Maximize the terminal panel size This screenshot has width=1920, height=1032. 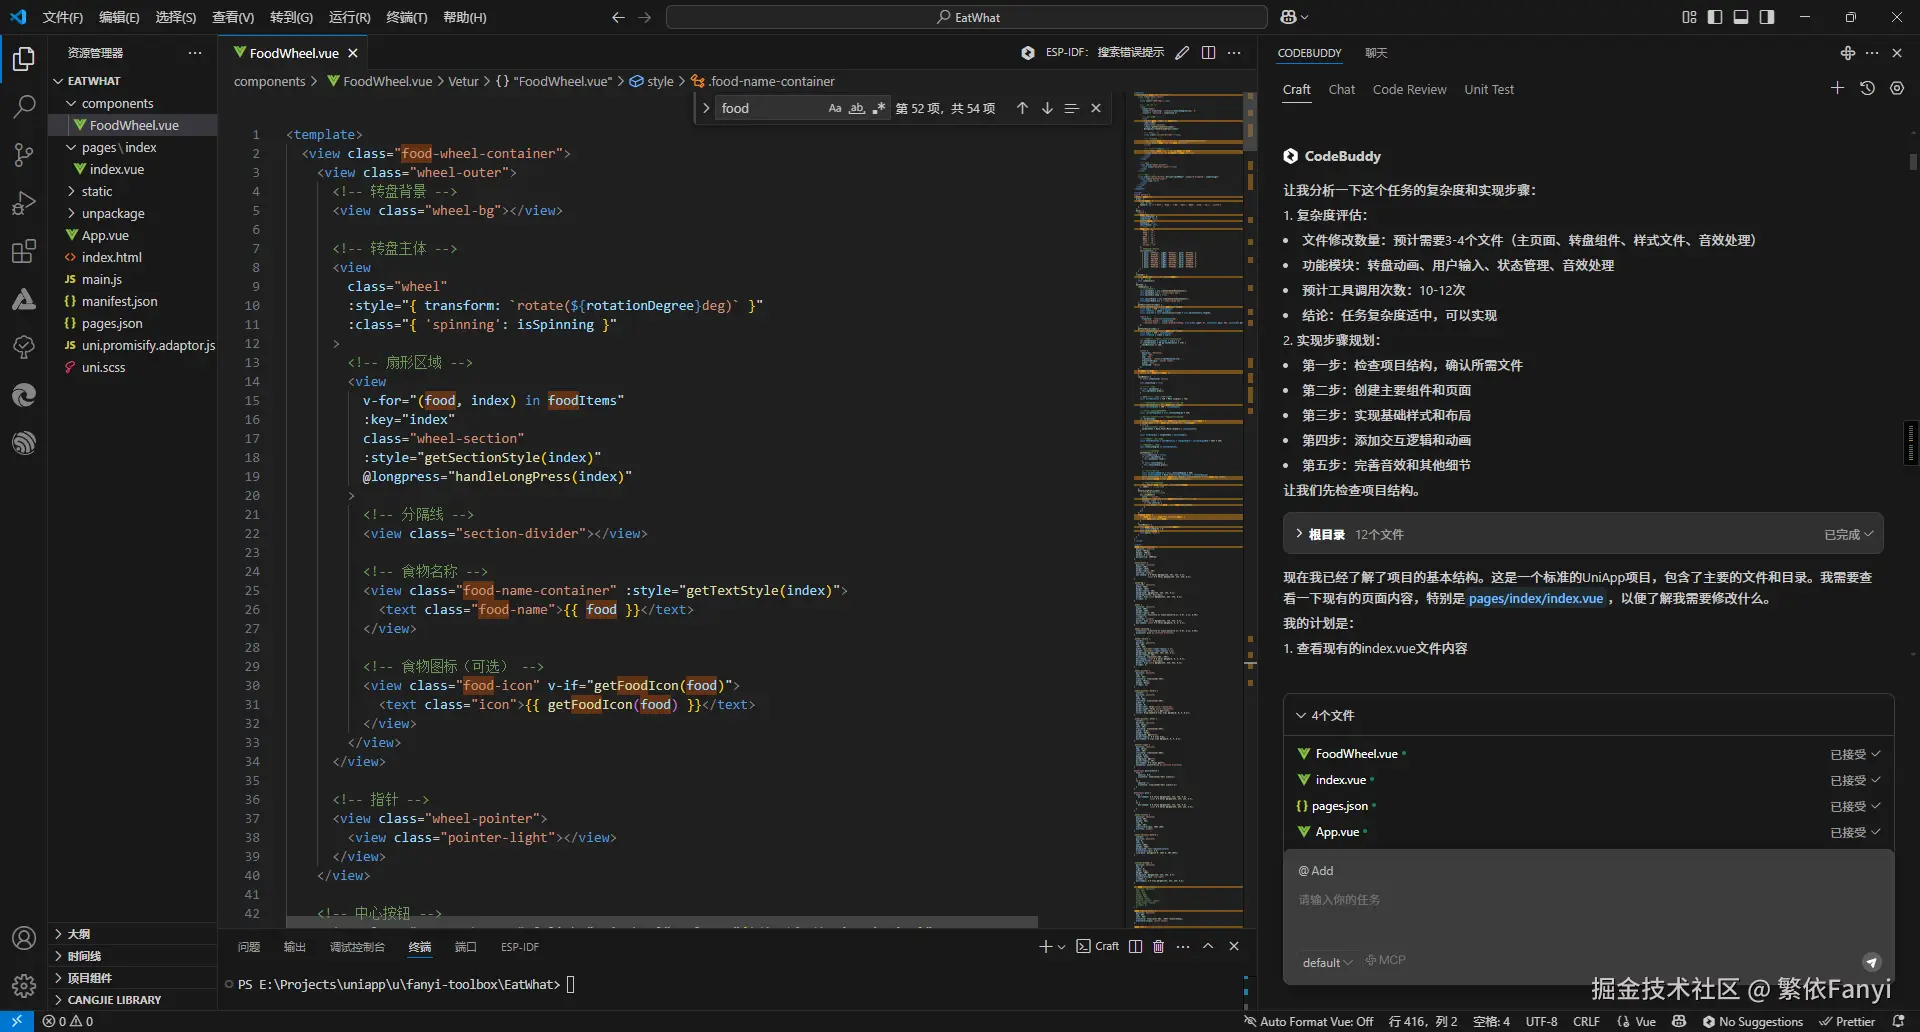(1208, 946)
